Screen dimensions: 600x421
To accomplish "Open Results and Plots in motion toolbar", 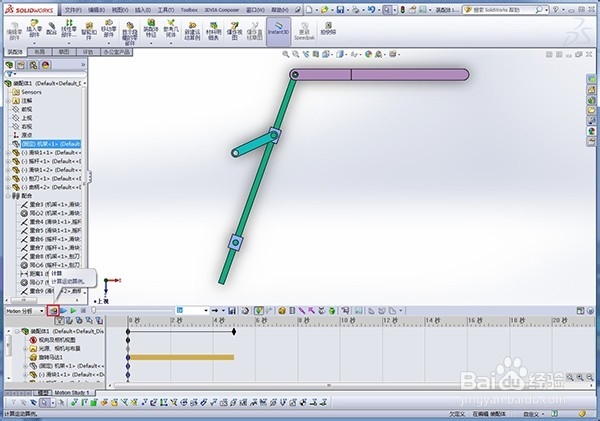I will 345,310.
